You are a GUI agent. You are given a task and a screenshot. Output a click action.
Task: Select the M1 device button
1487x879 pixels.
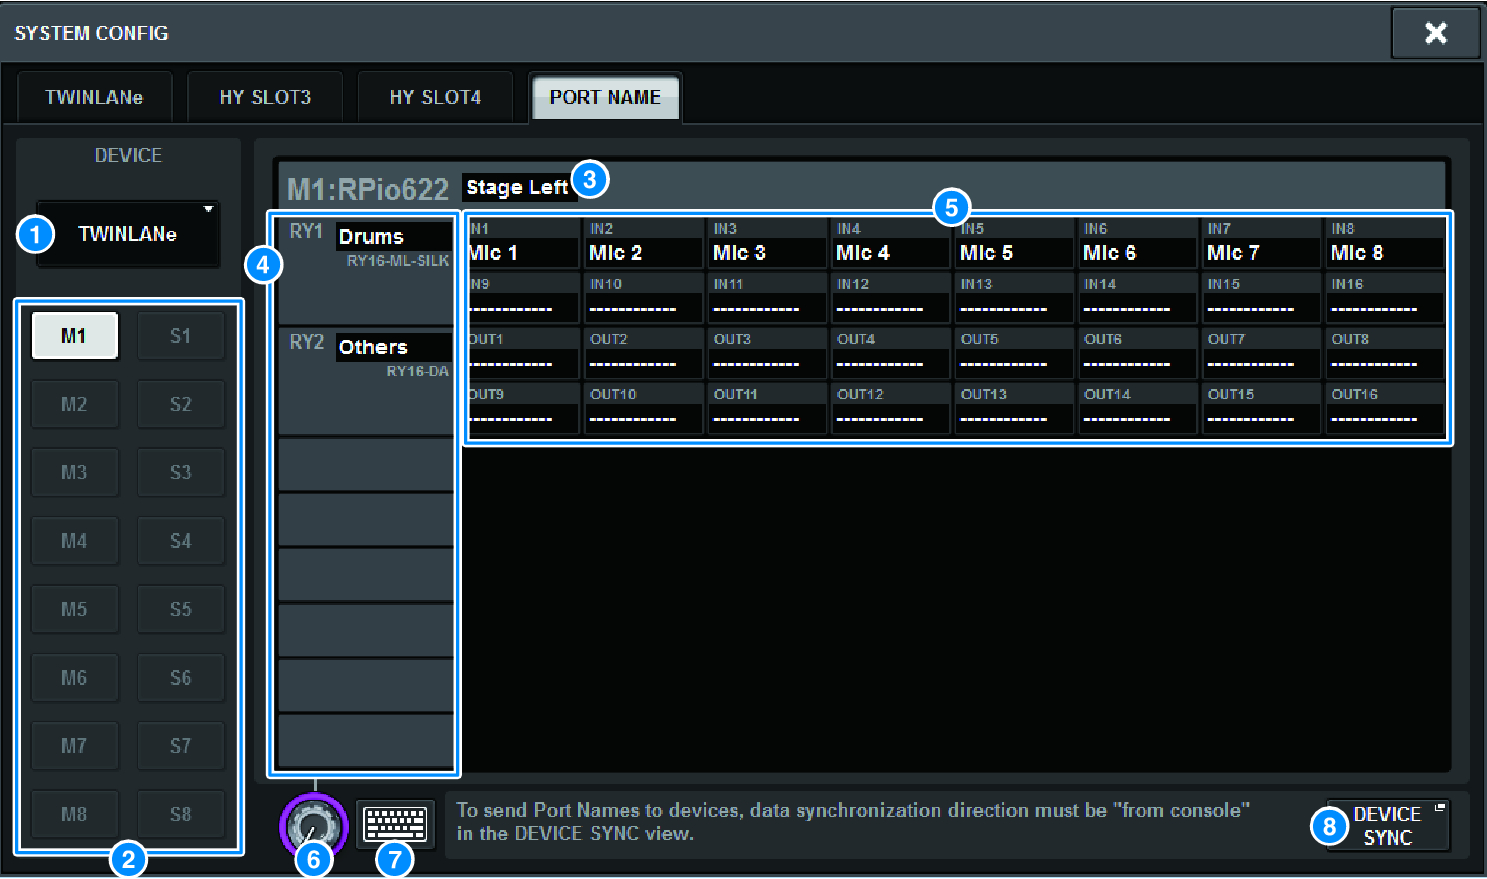click(74, 336)
